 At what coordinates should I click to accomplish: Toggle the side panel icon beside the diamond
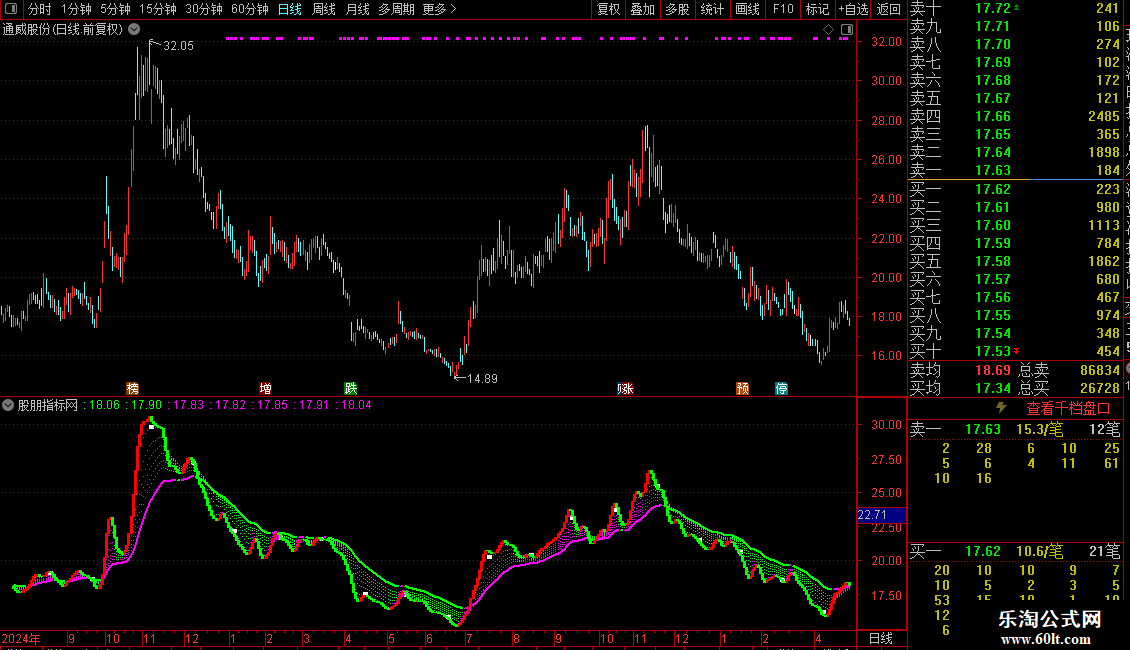847,30
